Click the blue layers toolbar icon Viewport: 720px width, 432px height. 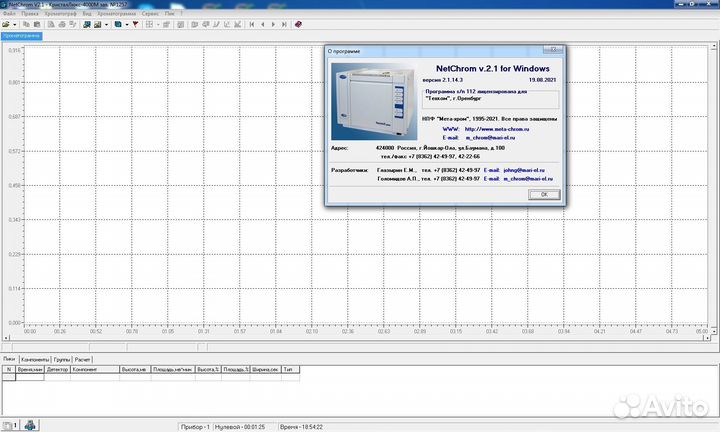[x=118, y=24]
